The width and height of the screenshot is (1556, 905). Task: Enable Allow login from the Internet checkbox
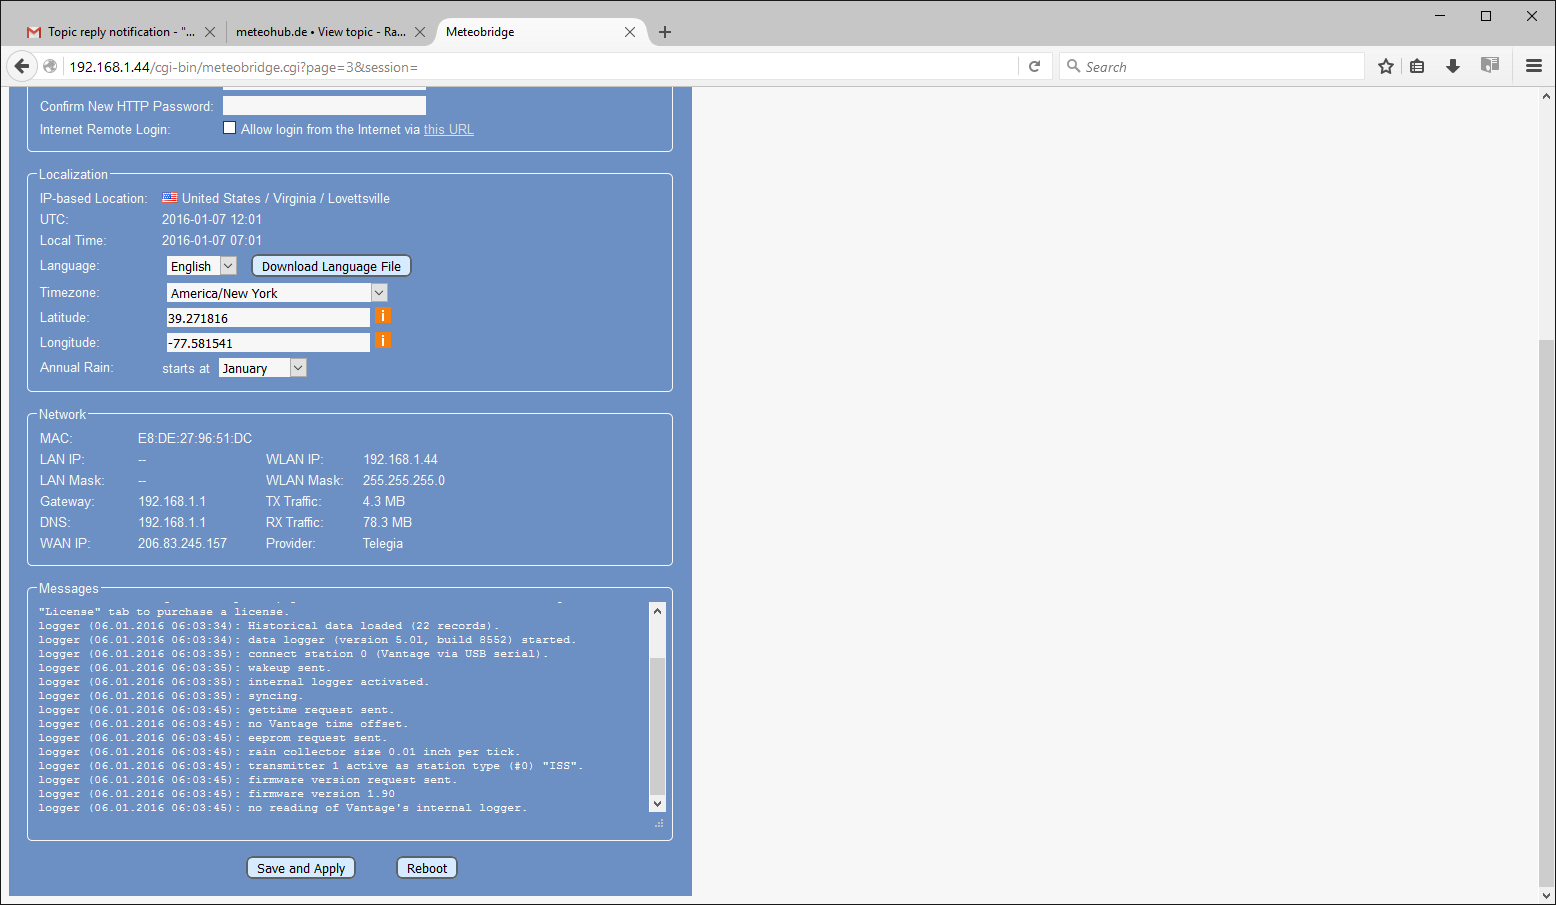[x=230, y=128]
